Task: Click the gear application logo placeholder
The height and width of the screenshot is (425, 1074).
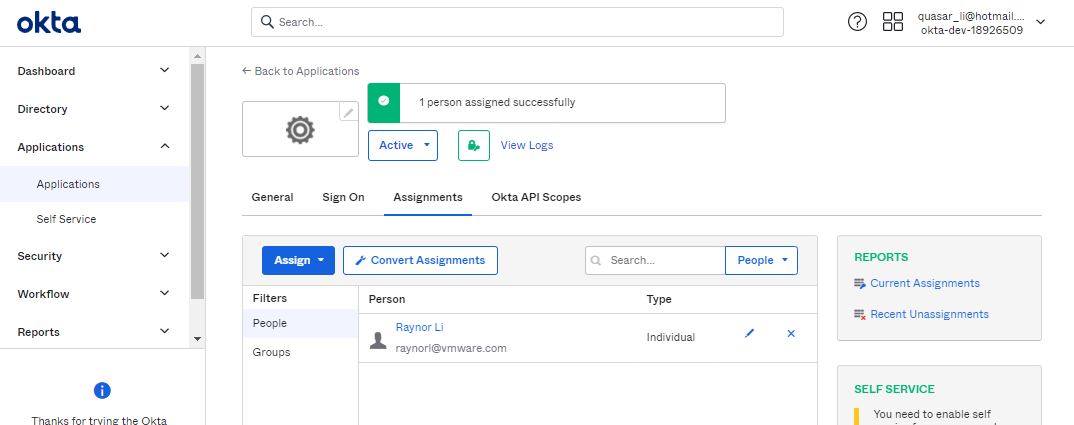Action: (300, 130)
